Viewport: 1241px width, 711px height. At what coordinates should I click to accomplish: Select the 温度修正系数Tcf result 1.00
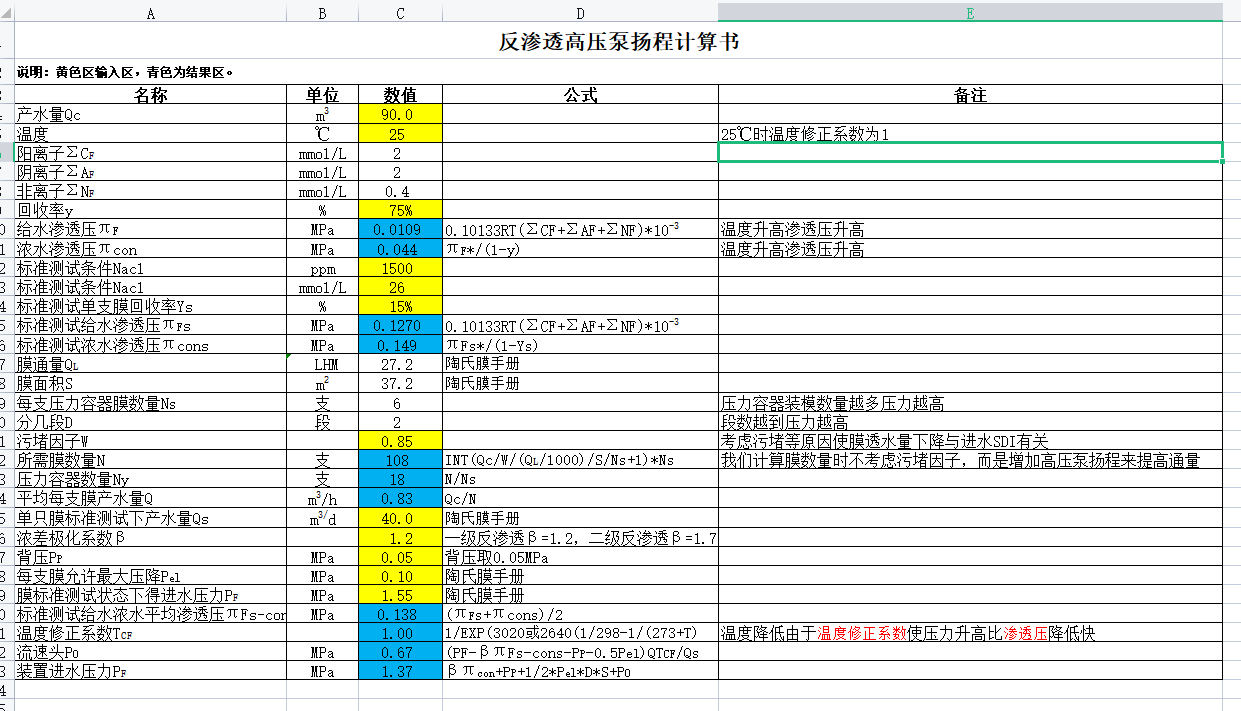click(x=399, y=633)
